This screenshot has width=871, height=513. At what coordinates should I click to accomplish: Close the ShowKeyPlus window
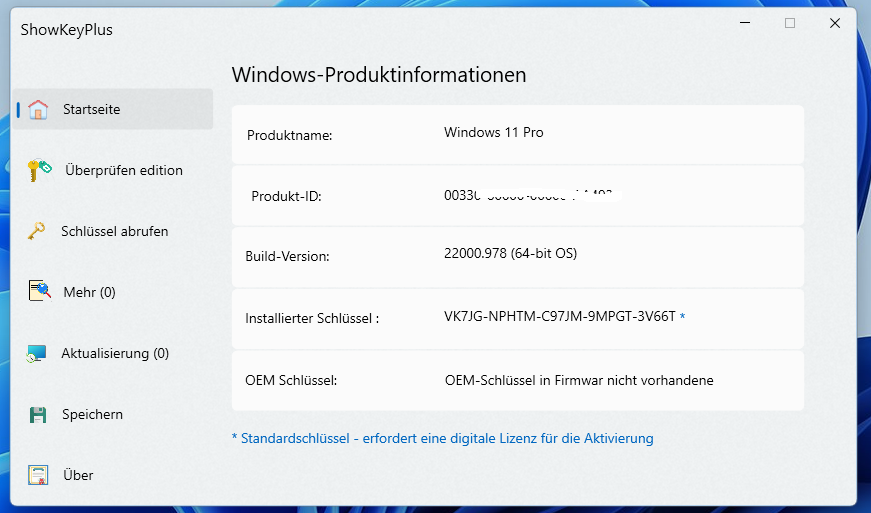tap(835, 23)
